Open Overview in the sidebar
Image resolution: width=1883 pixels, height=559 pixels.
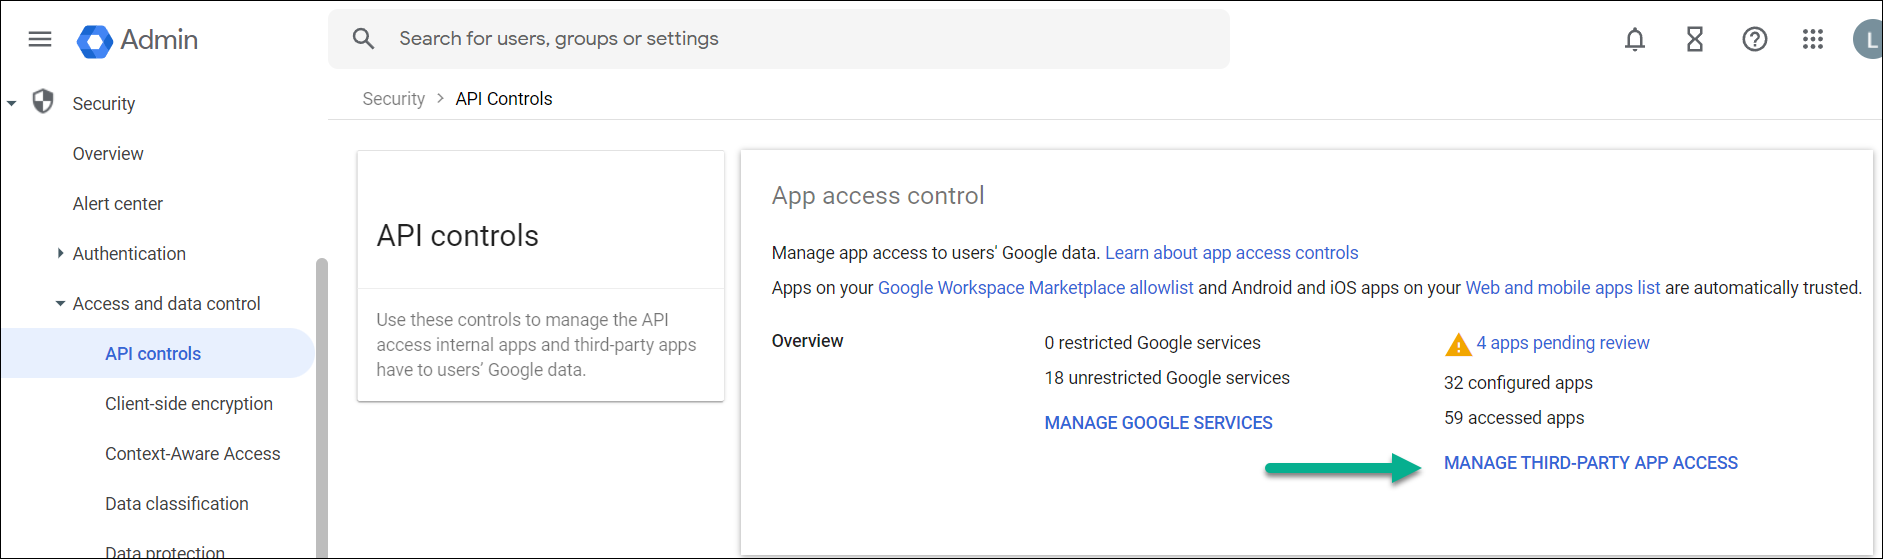click(x=108, y=154)
